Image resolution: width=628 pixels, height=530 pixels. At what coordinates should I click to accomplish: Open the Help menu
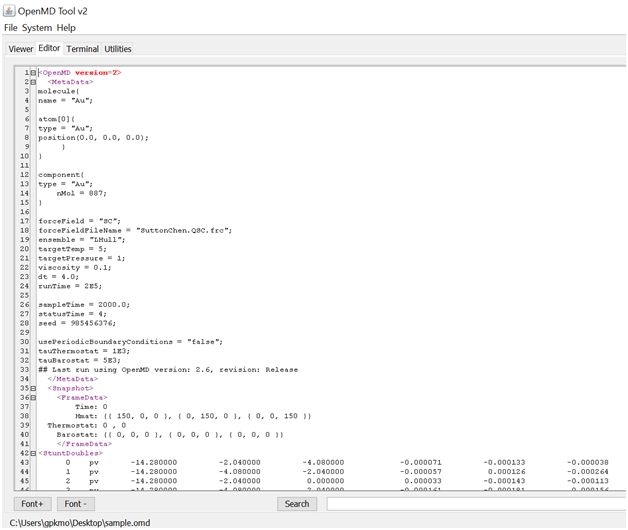[66, 28]
